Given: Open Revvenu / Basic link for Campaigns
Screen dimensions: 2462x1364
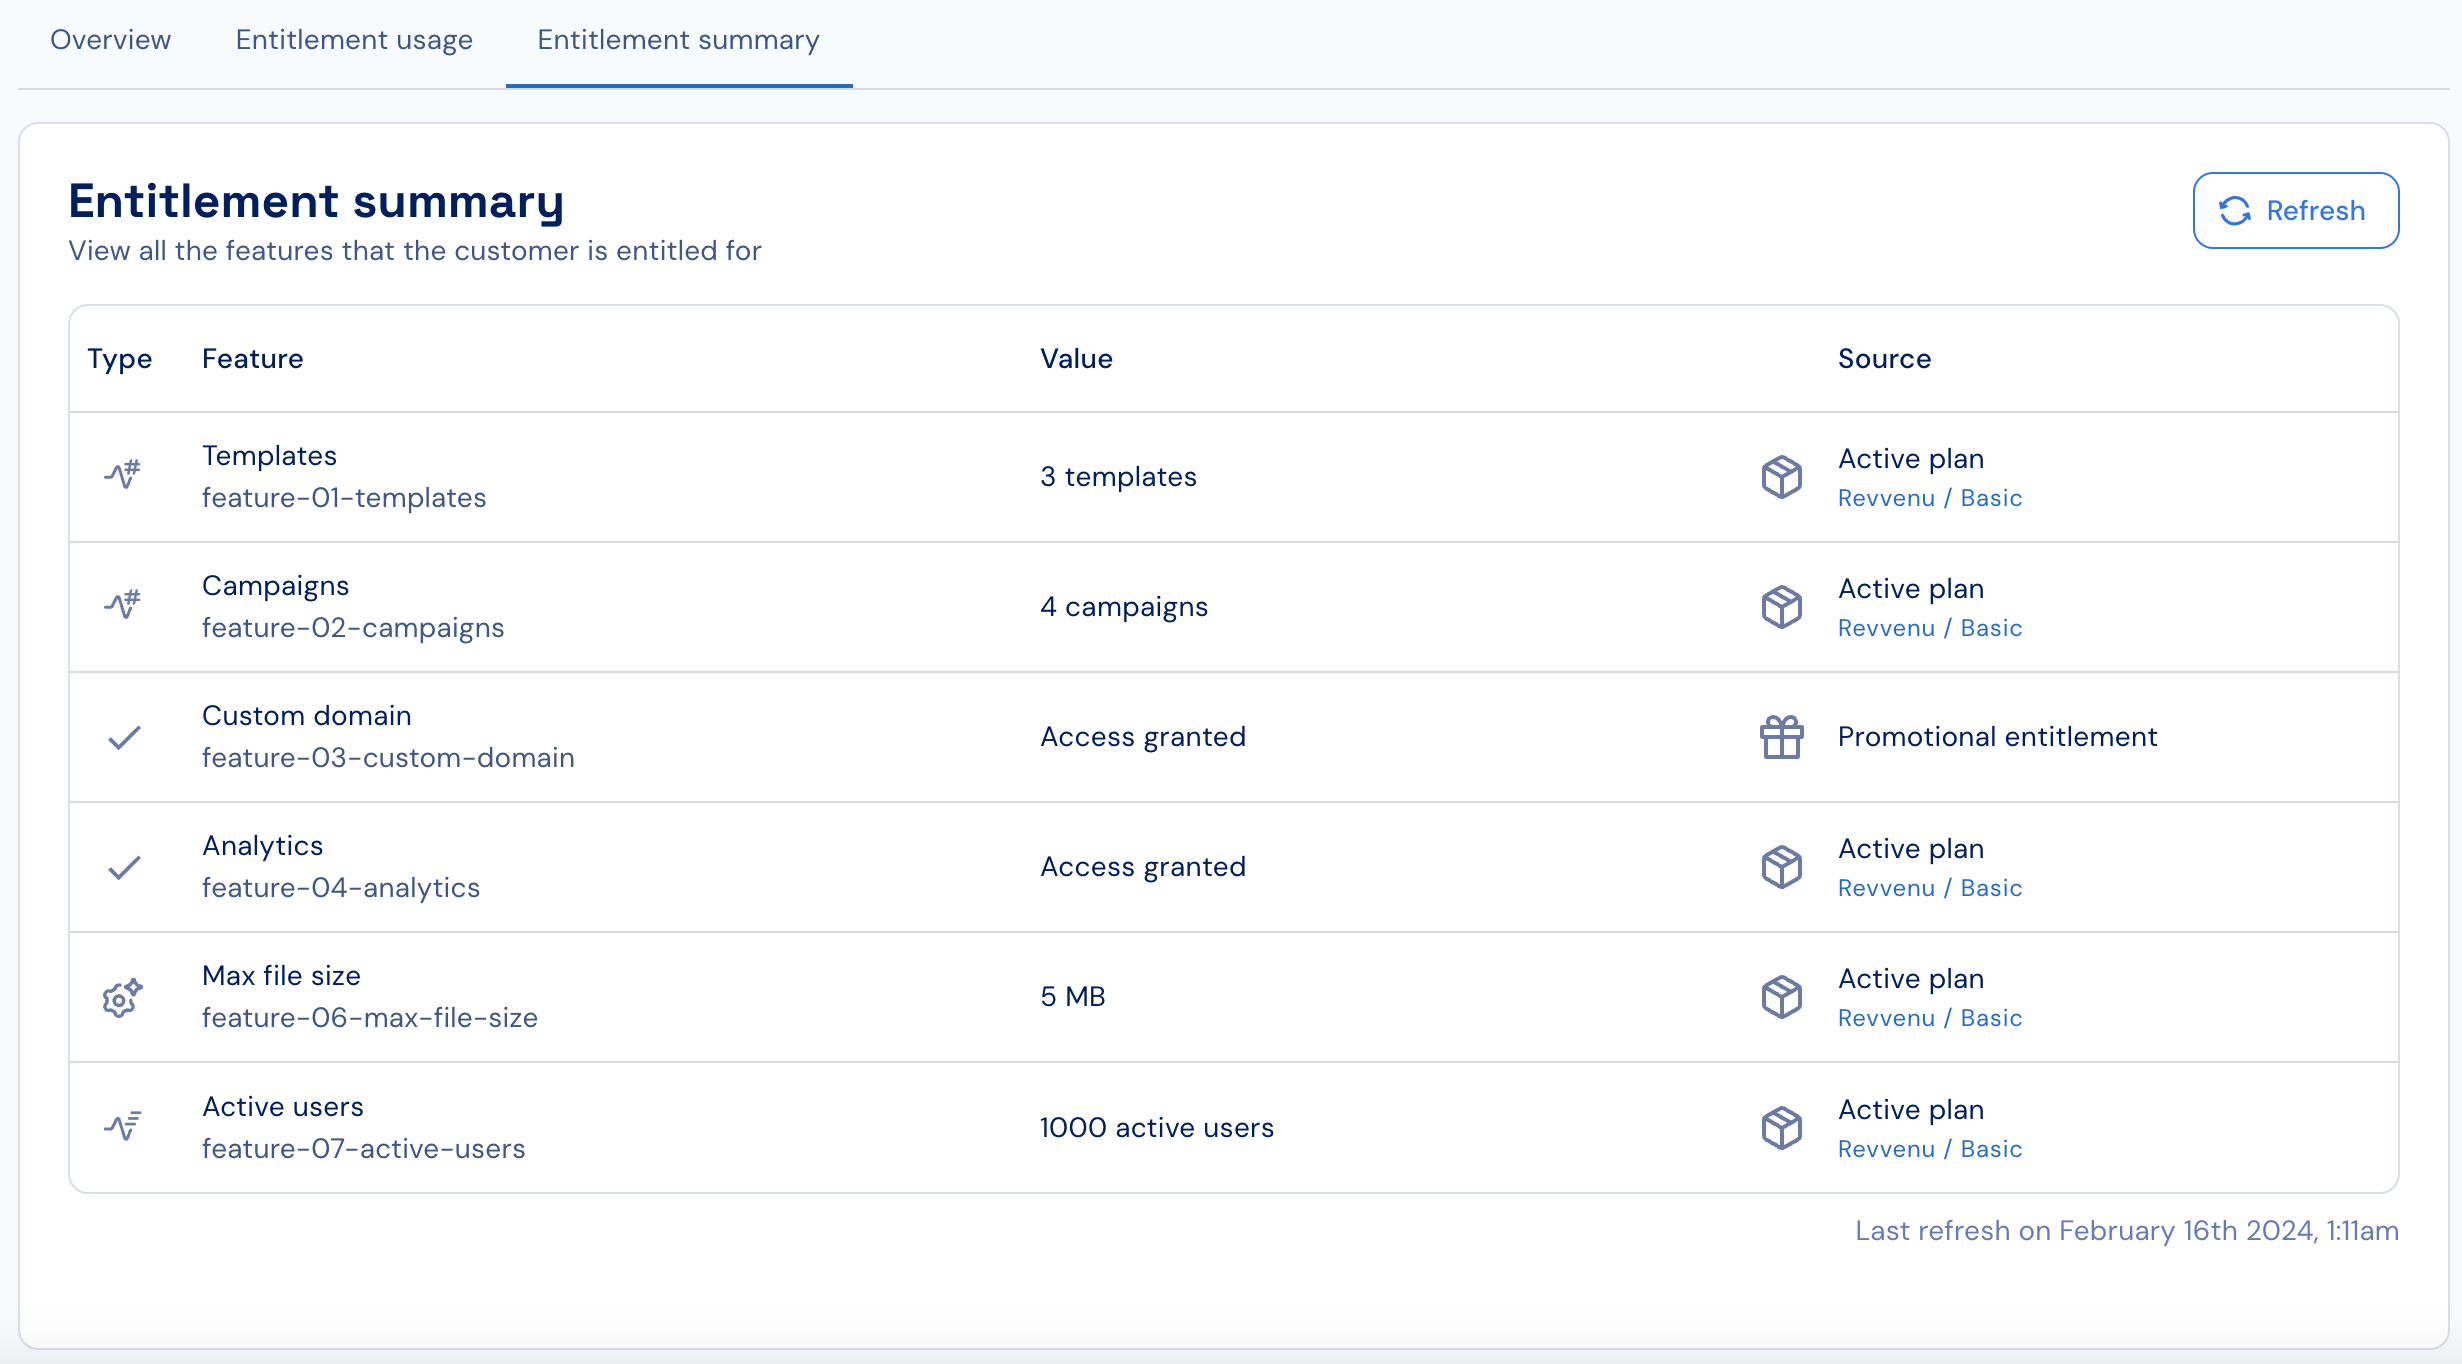Looking at the screenshot, I should (1929, 628).
